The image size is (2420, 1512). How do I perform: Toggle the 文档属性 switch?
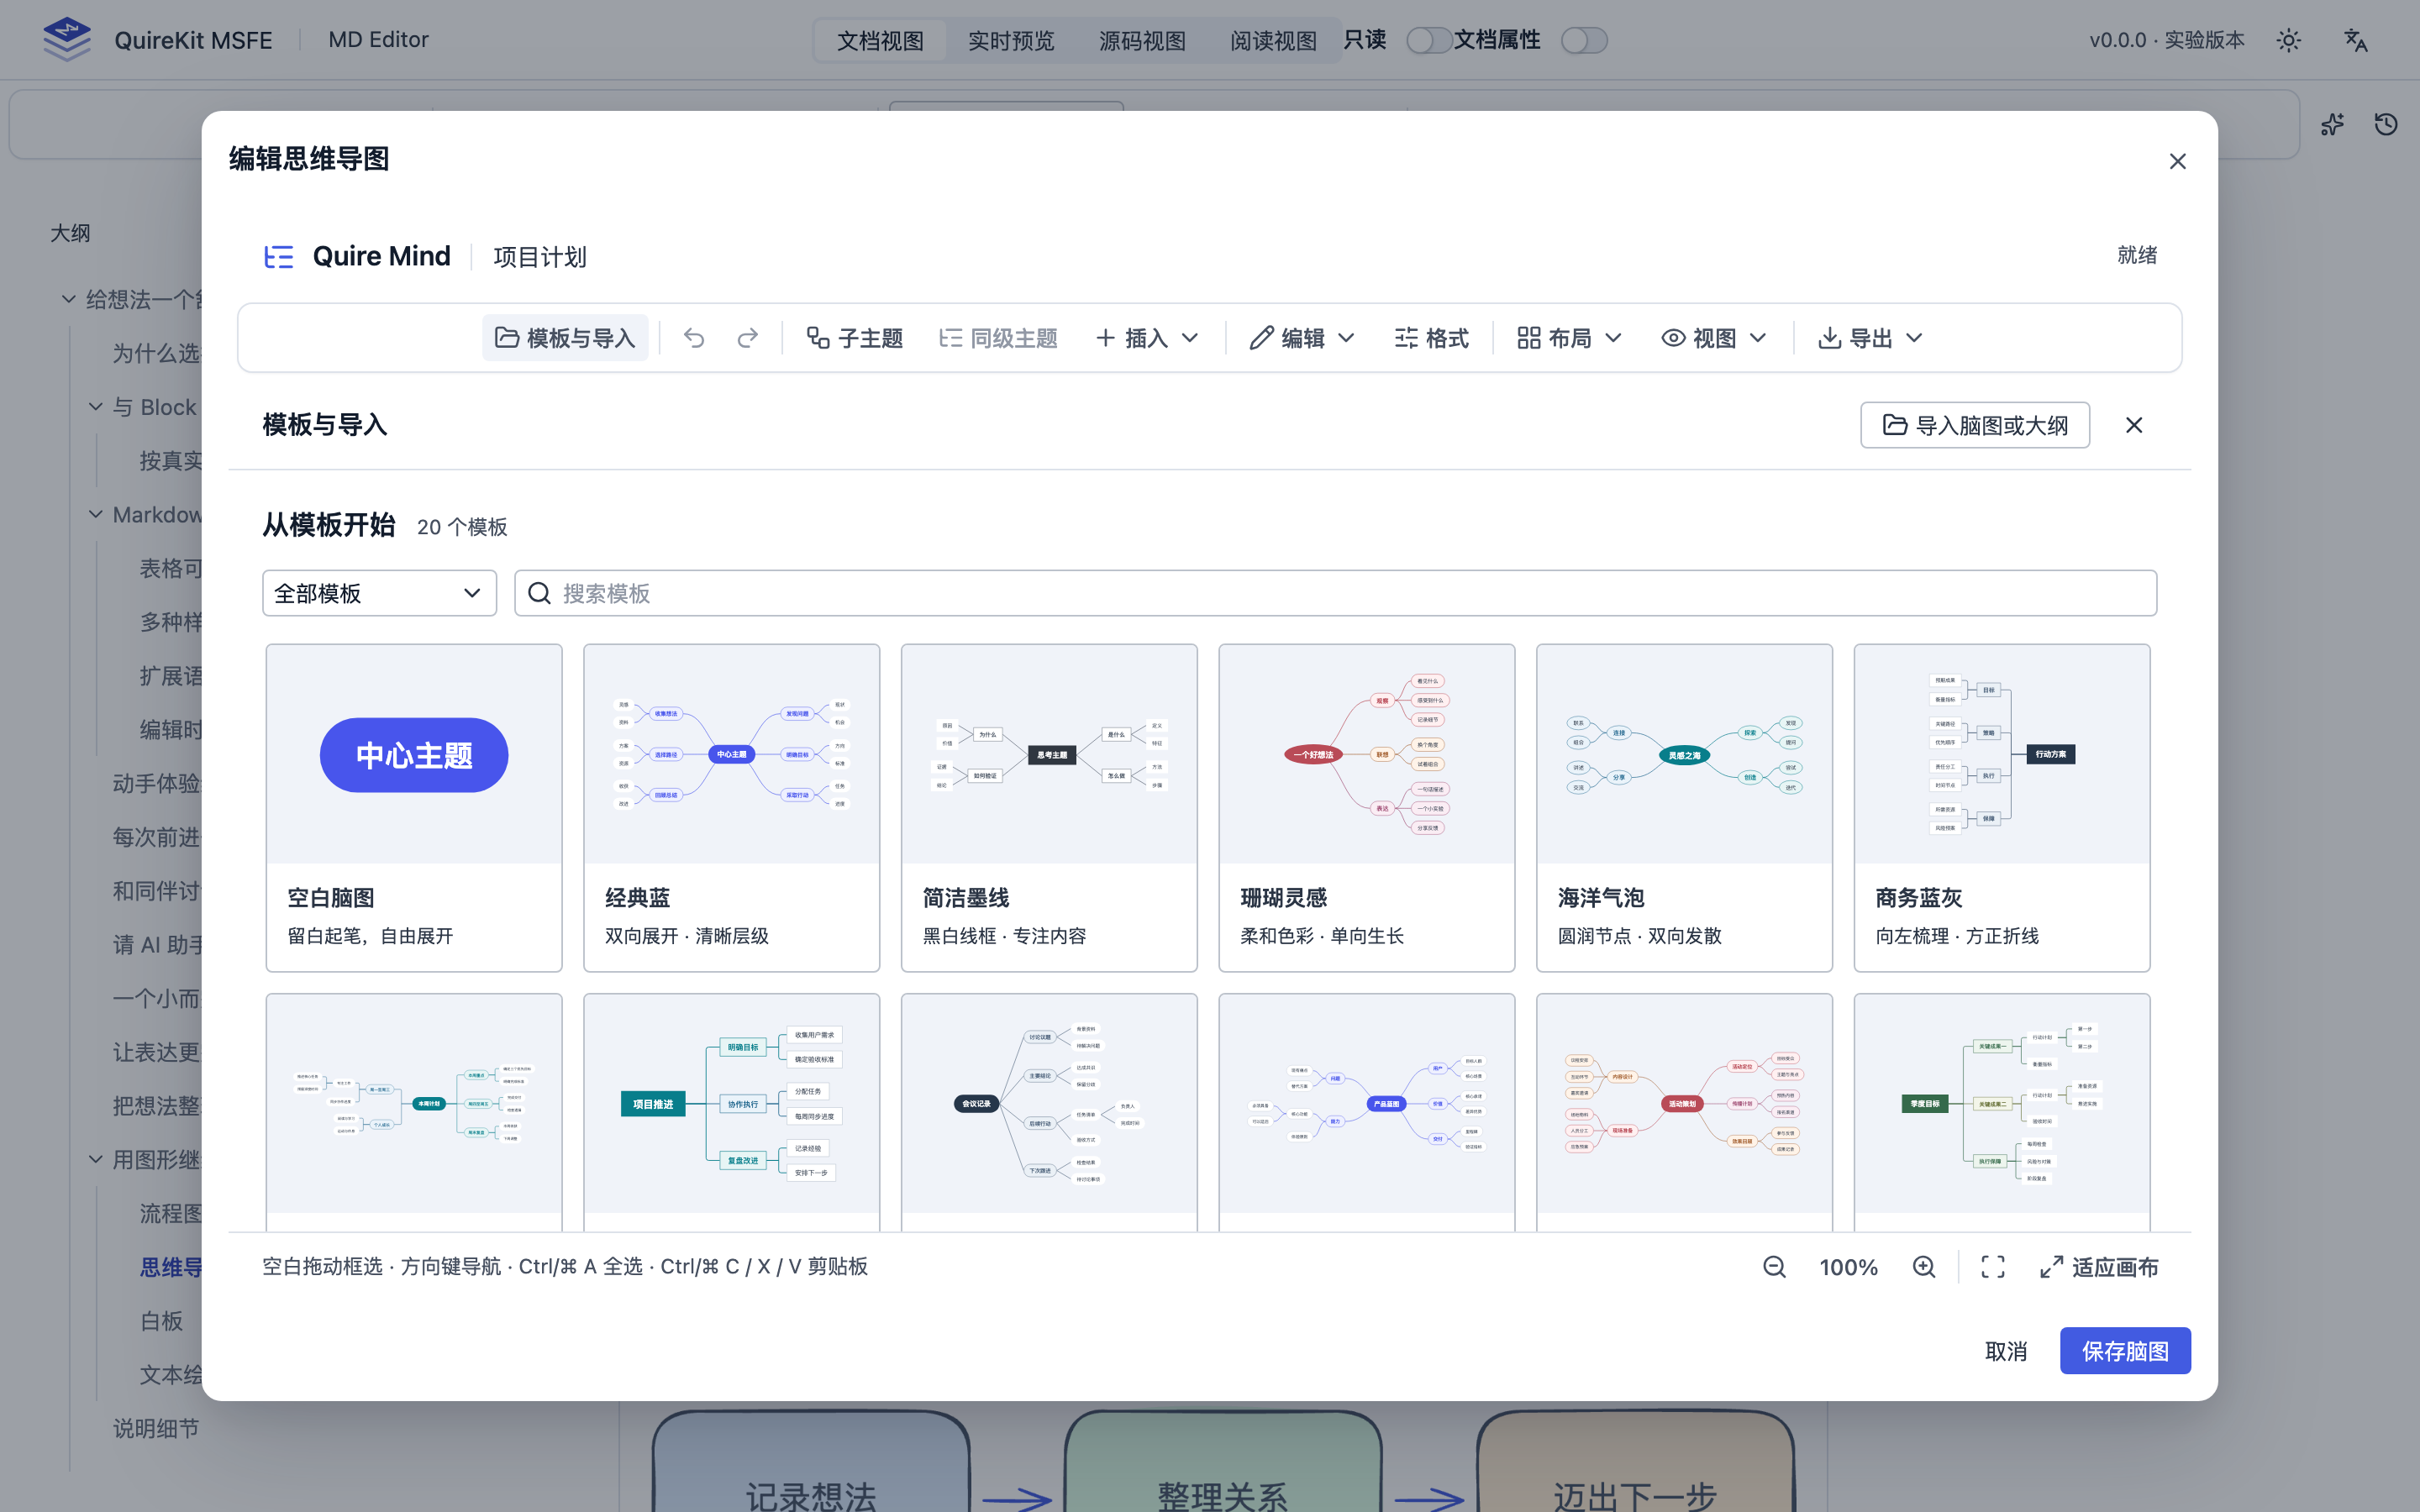[x=1584, y=40]
